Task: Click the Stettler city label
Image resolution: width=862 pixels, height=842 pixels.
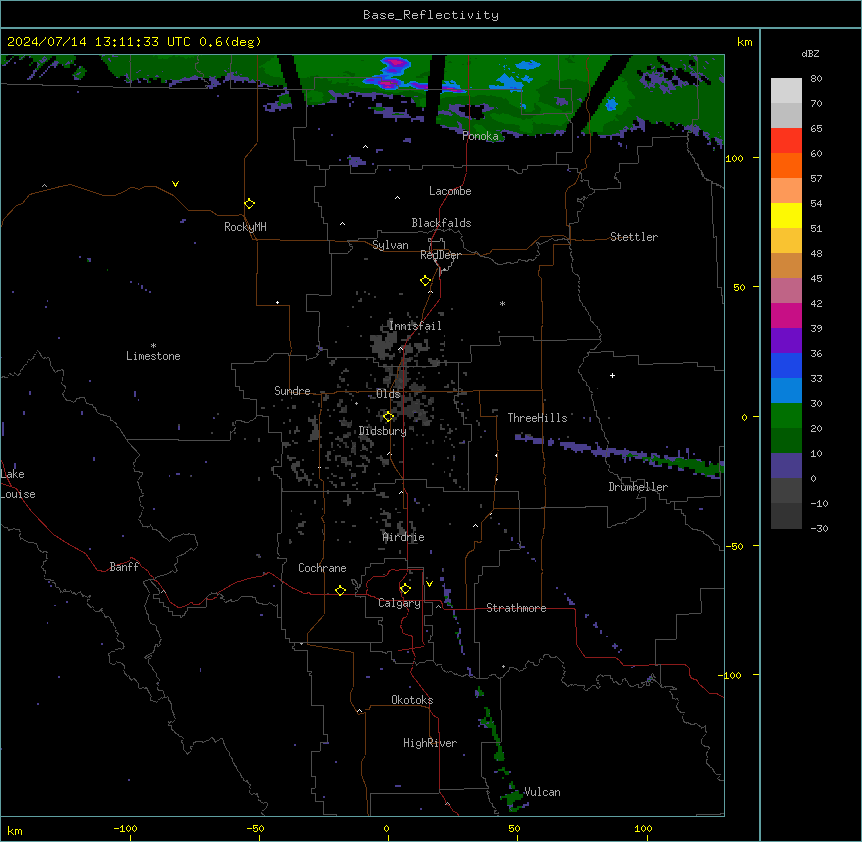Action: pos(634,237)
